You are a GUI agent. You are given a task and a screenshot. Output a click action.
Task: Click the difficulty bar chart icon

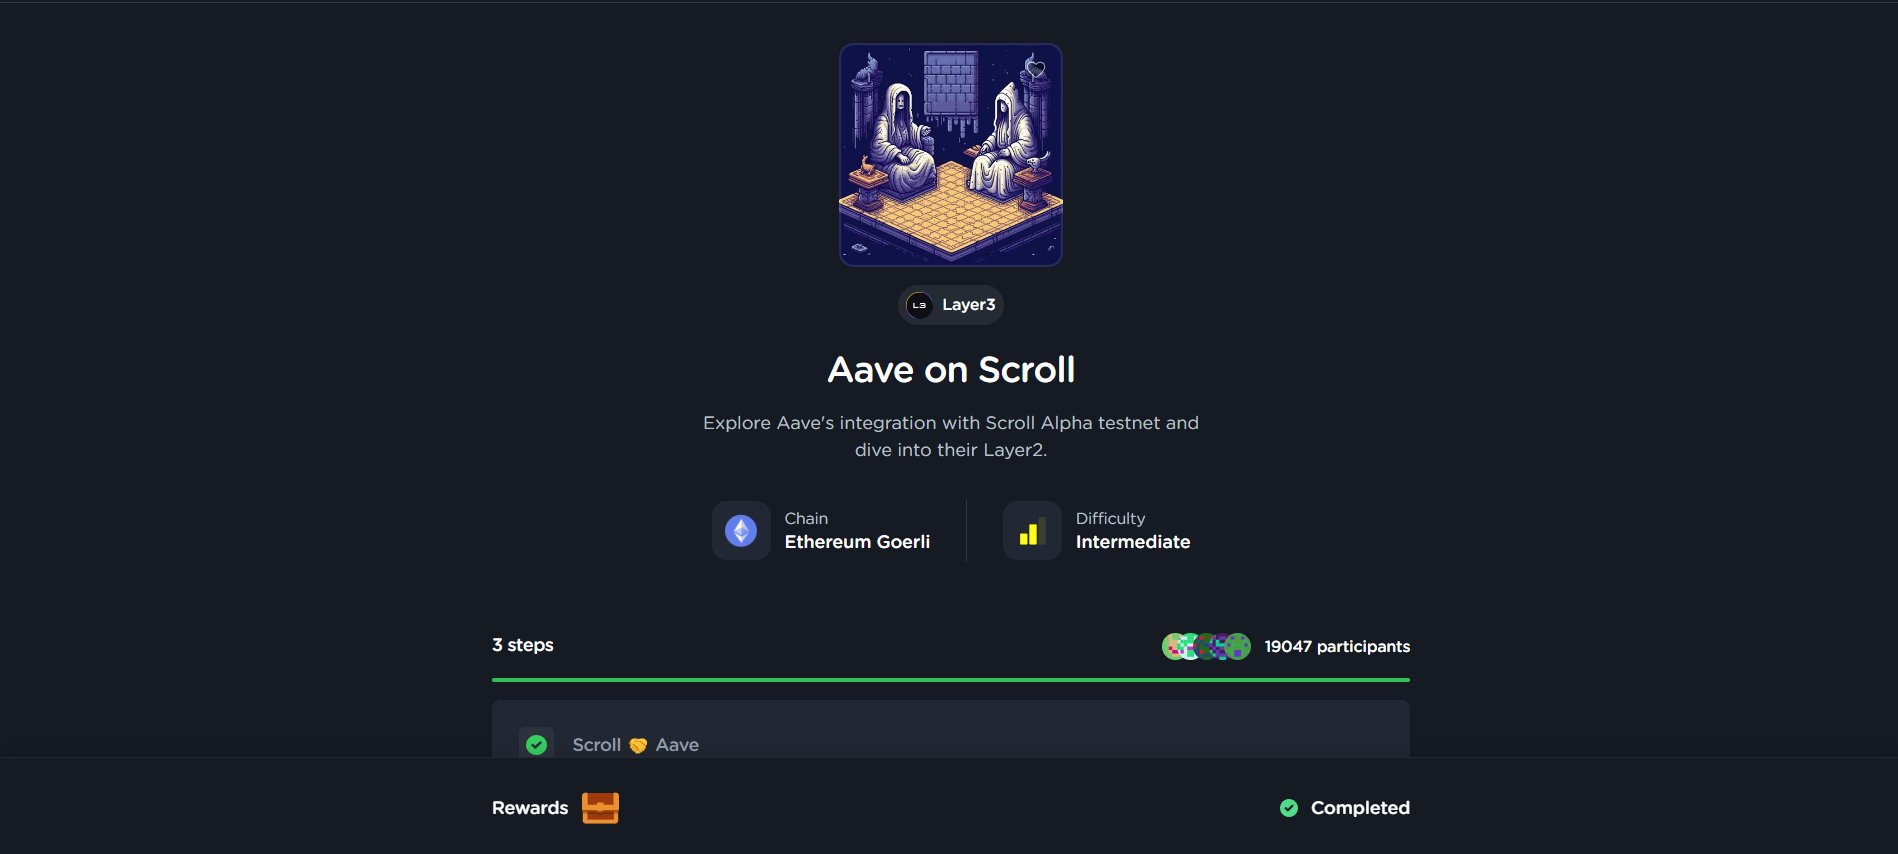pos(1032,531)
